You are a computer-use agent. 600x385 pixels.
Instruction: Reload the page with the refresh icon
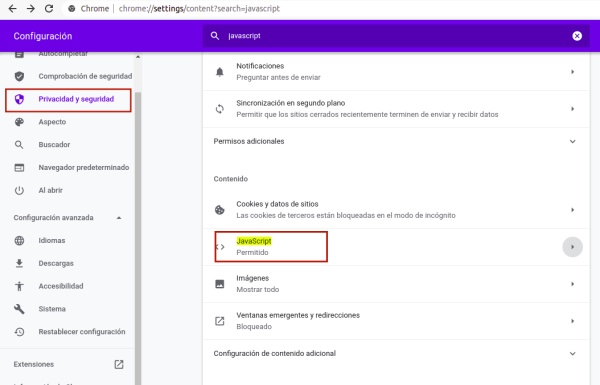click(49, 8)
